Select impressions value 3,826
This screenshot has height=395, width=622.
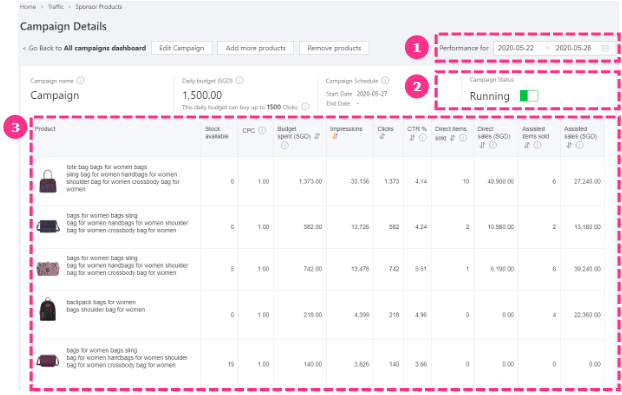point(361,364)
